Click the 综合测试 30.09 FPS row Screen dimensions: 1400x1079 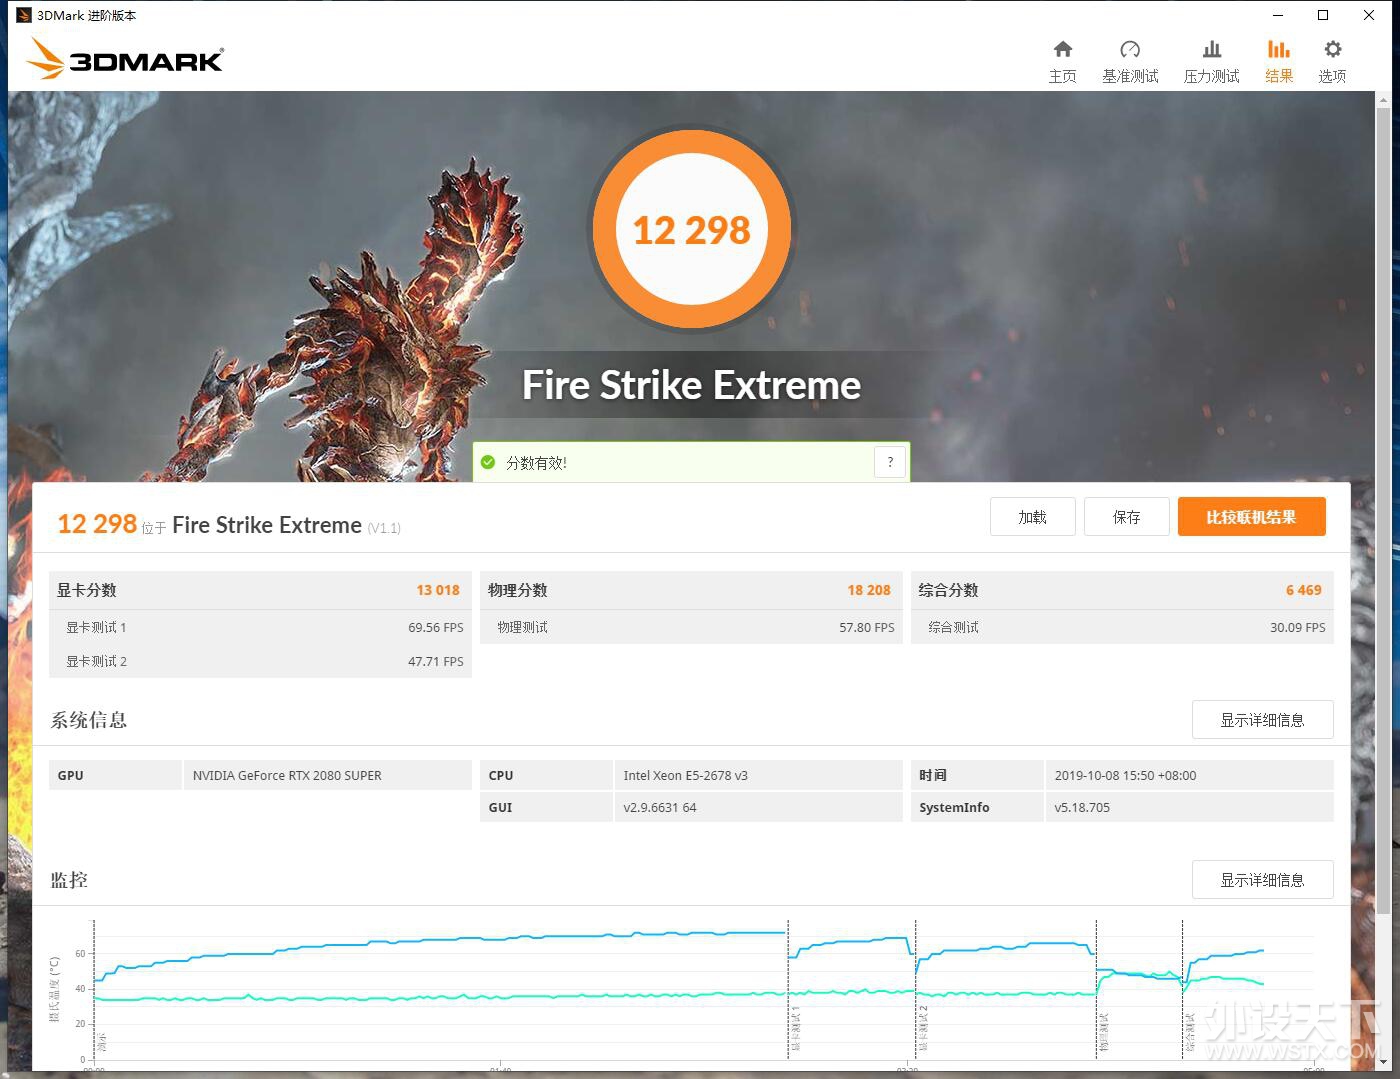coord(1122,627)
